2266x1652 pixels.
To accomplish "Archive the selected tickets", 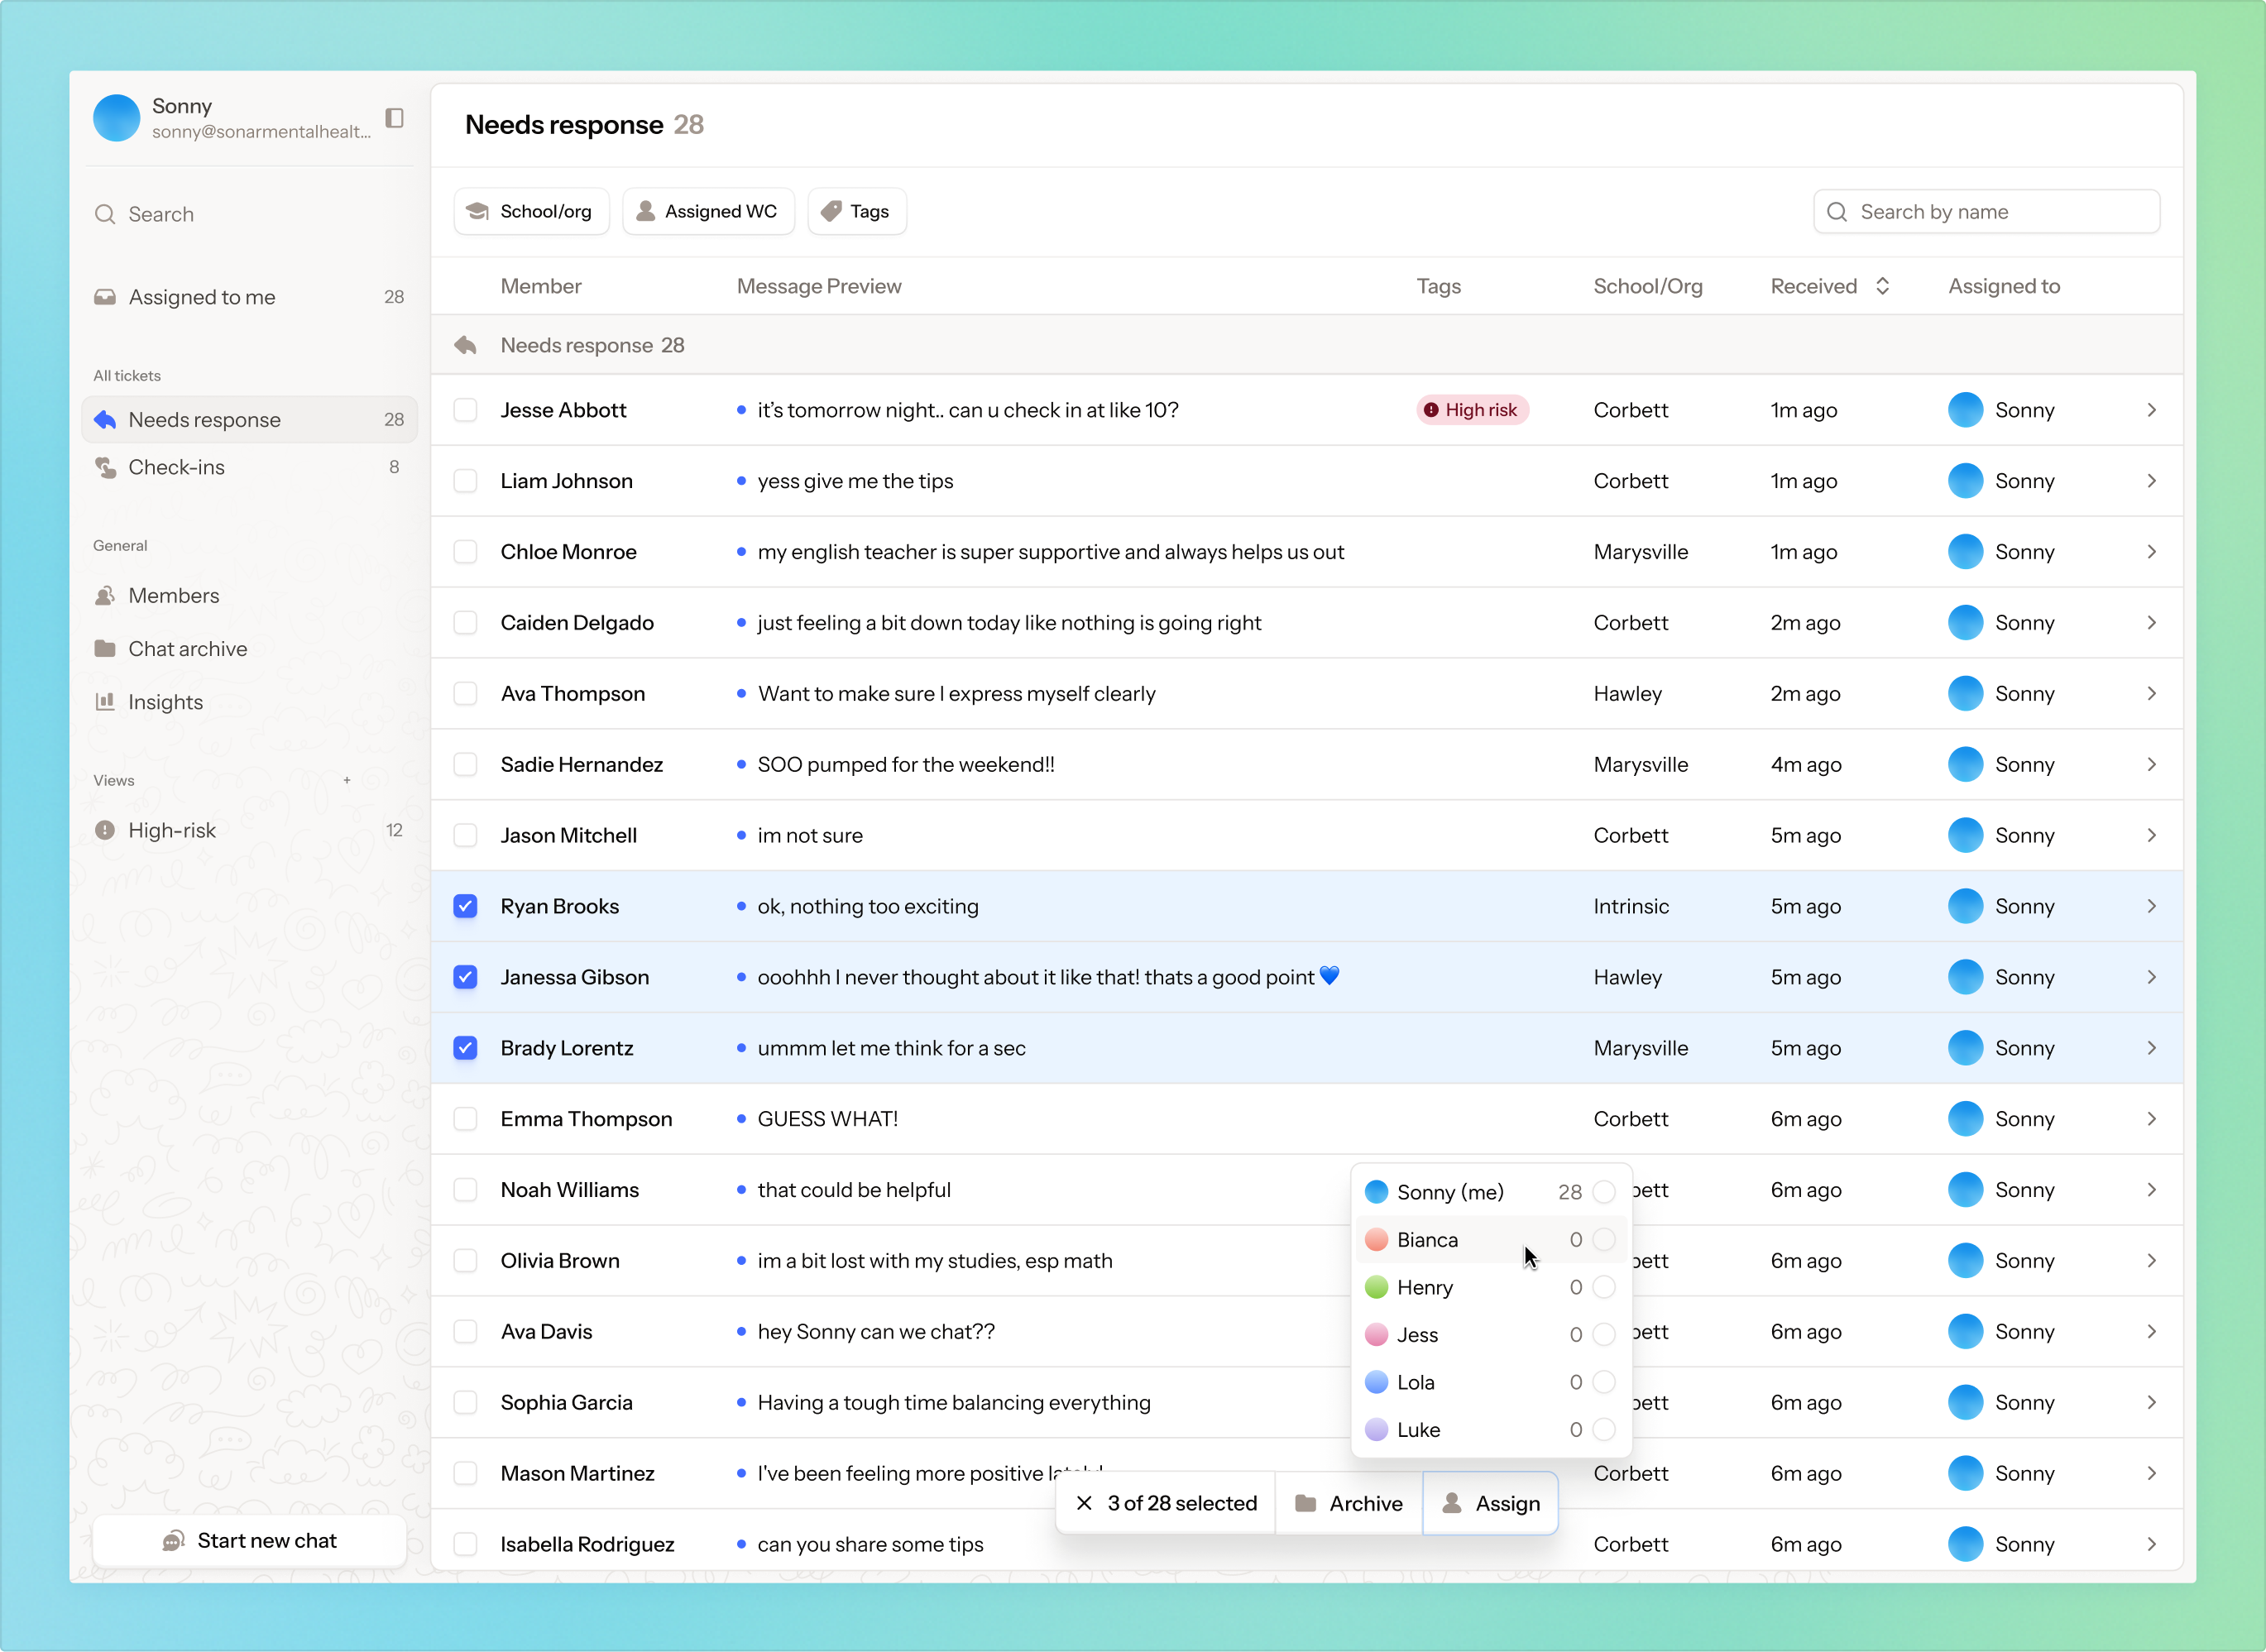I will tap(1348, 1503).
